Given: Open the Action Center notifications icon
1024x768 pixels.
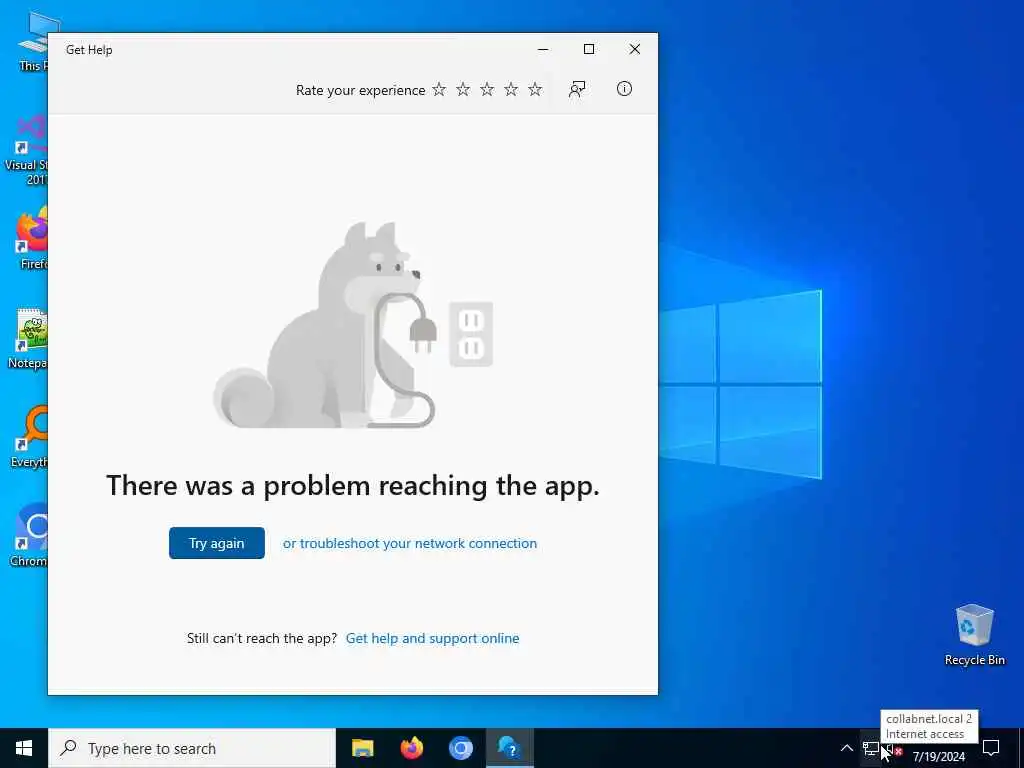Looking at the screenshot, I should pos(991,748).
